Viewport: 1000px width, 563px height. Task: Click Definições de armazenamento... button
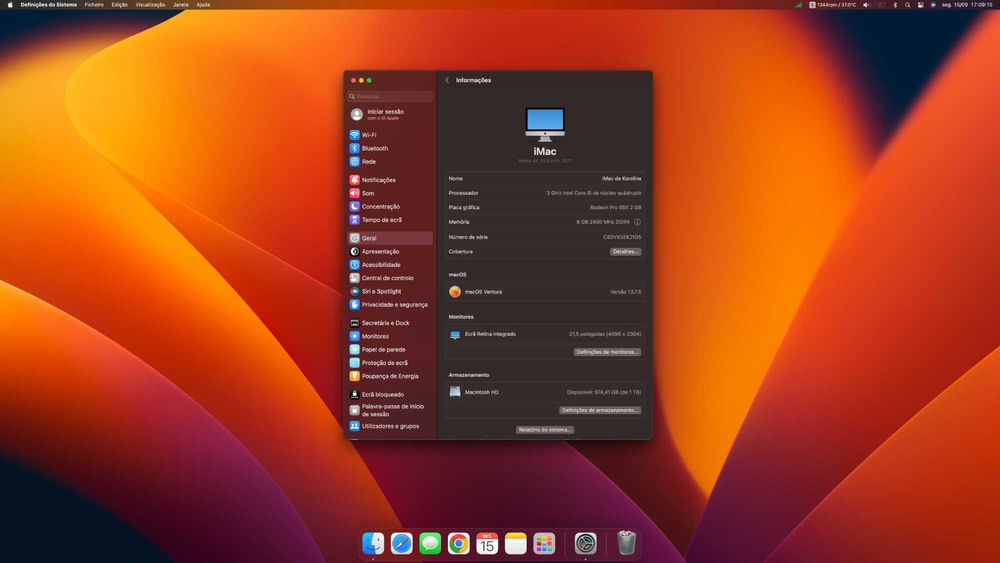coord(599,410)
